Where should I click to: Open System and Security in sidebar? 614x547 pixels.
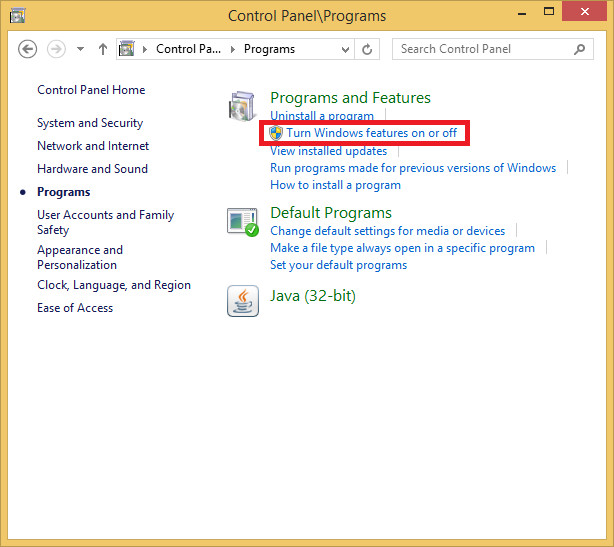coord(90,123)
